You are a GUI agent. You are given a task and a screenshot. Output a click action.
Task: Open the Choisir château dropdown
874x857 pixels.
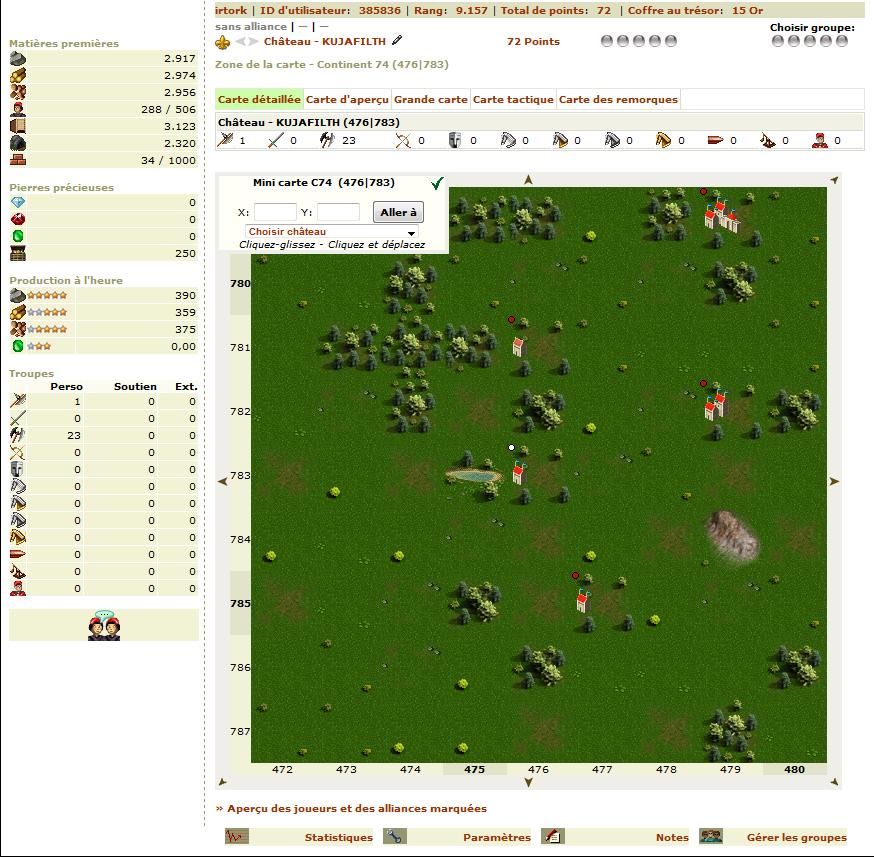pyautogui.click(x=332, y=232)
